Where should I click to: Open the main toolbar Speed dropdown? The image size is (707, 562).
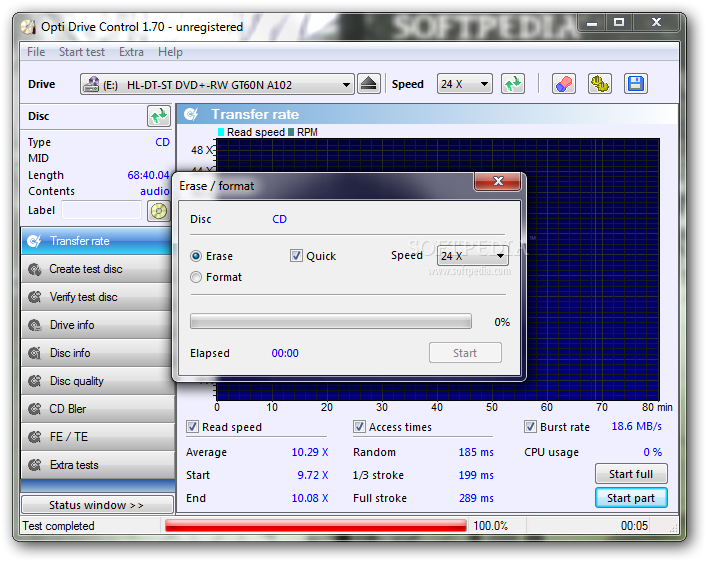click(464, 84)
